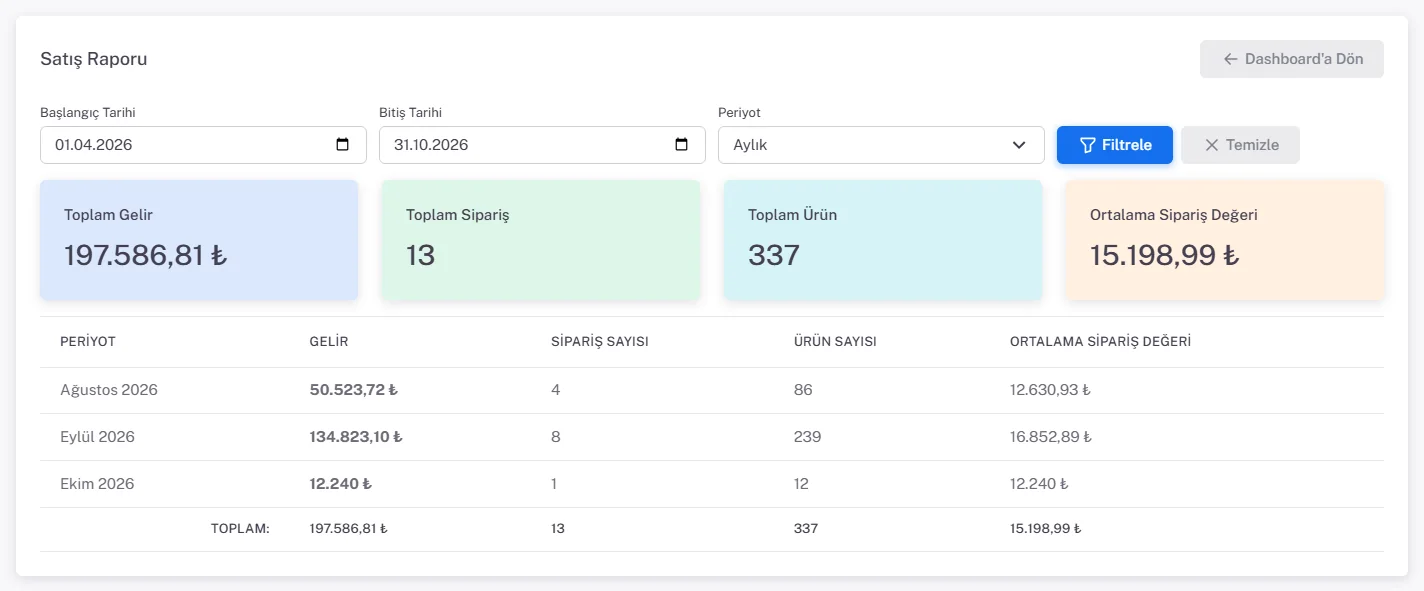Screen dimensions: 1424x591
Task: Select the Eylül 2026 row label
Action: pyautogui.click(x=97, y=437)
